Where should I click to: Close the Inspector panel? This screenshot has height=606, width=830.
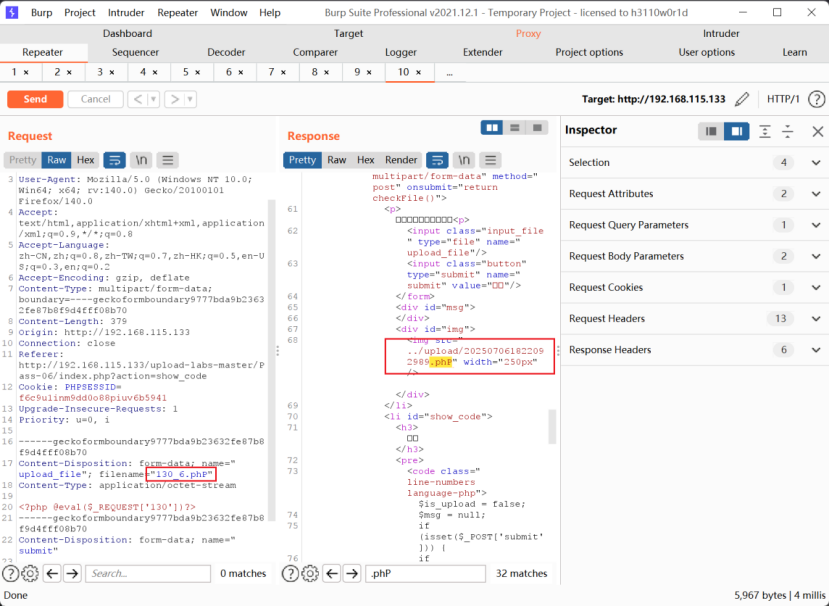pos(818,131)
